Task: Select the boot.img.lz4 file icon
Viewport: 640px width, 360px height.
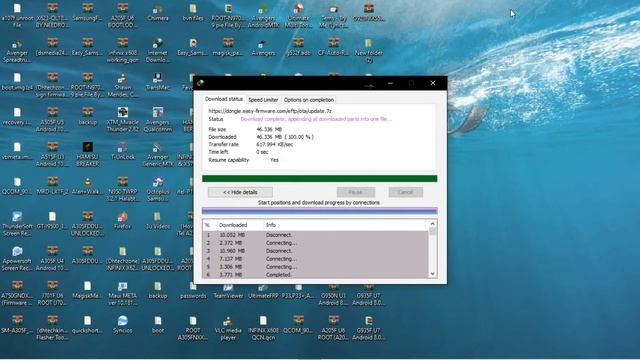Action: 17,82
